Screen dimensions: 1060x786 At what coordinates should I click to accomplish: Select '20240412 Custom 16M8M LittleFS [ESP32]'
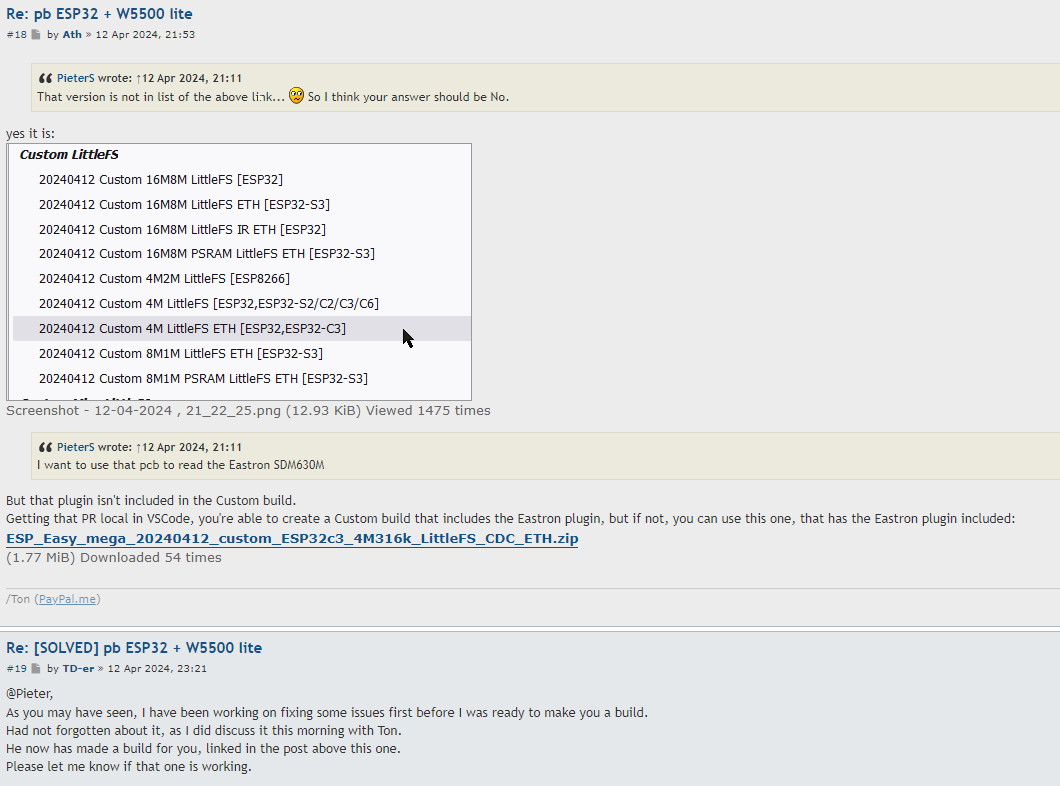point(161,180)
